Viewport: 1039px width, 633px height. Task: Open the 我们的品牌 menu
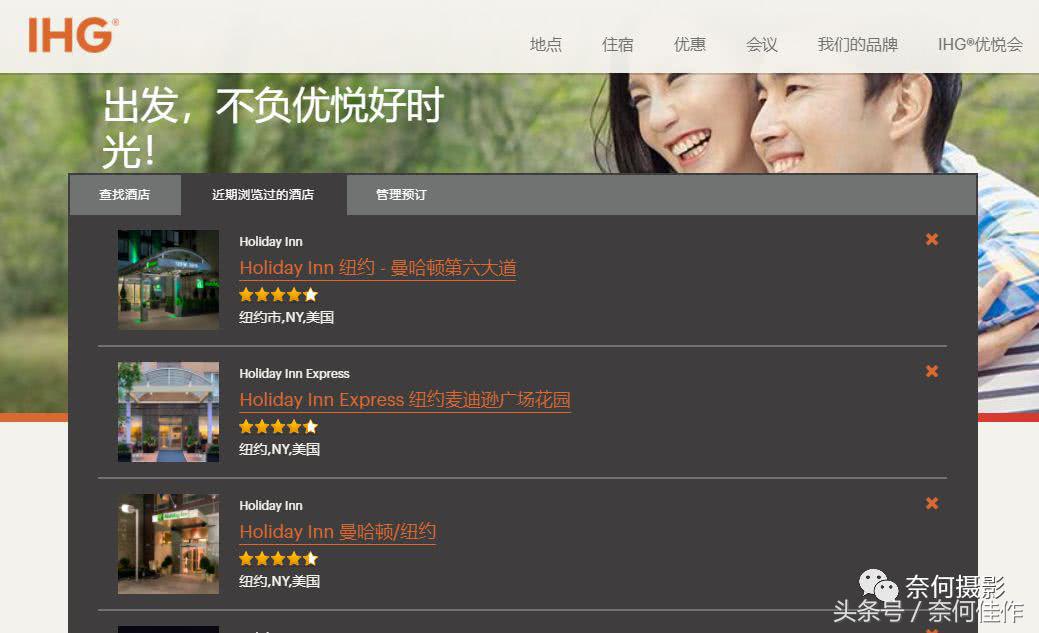tap(857, 44)
